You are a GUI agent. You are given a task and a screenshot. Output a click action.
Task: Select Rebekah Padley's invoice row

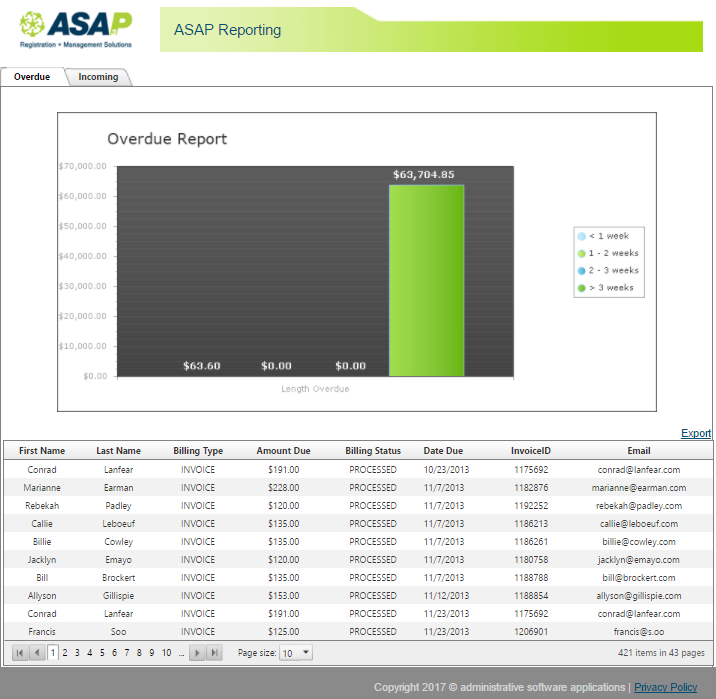point(357,506)
